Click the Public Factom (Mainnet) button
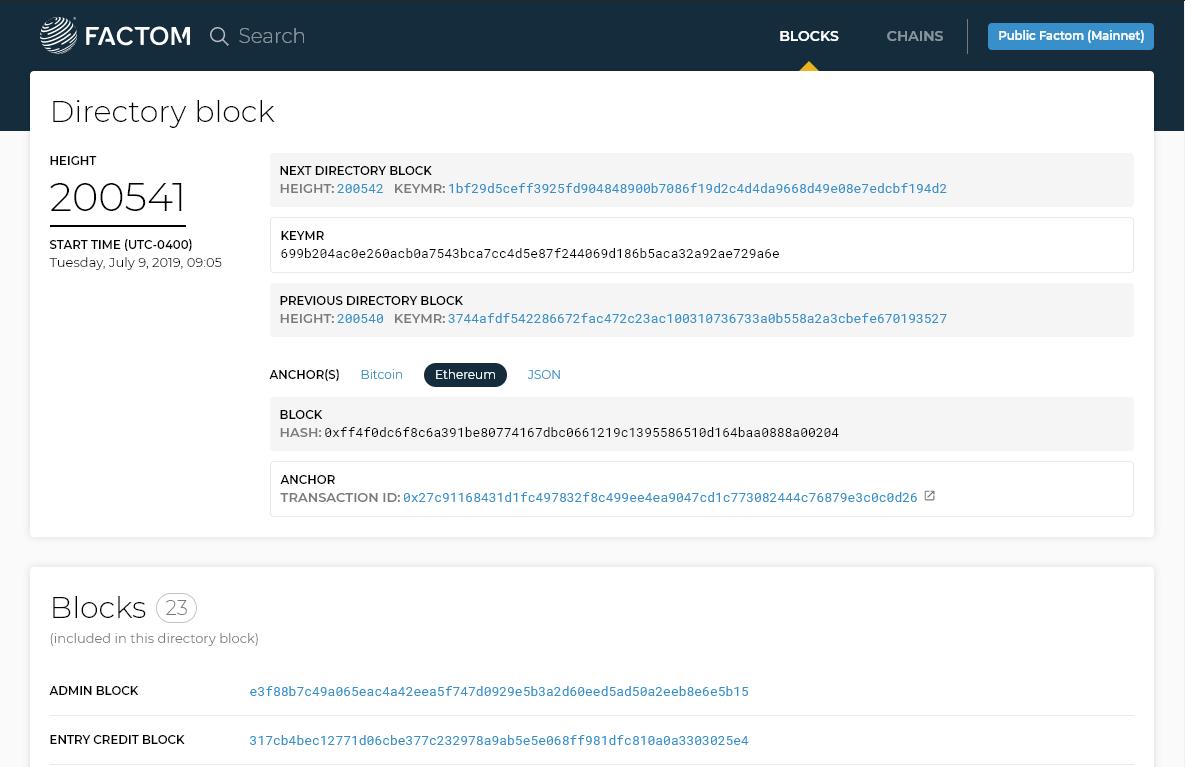The width and height of the screenshot is (1185, 767). click(x=1070, y=36)
